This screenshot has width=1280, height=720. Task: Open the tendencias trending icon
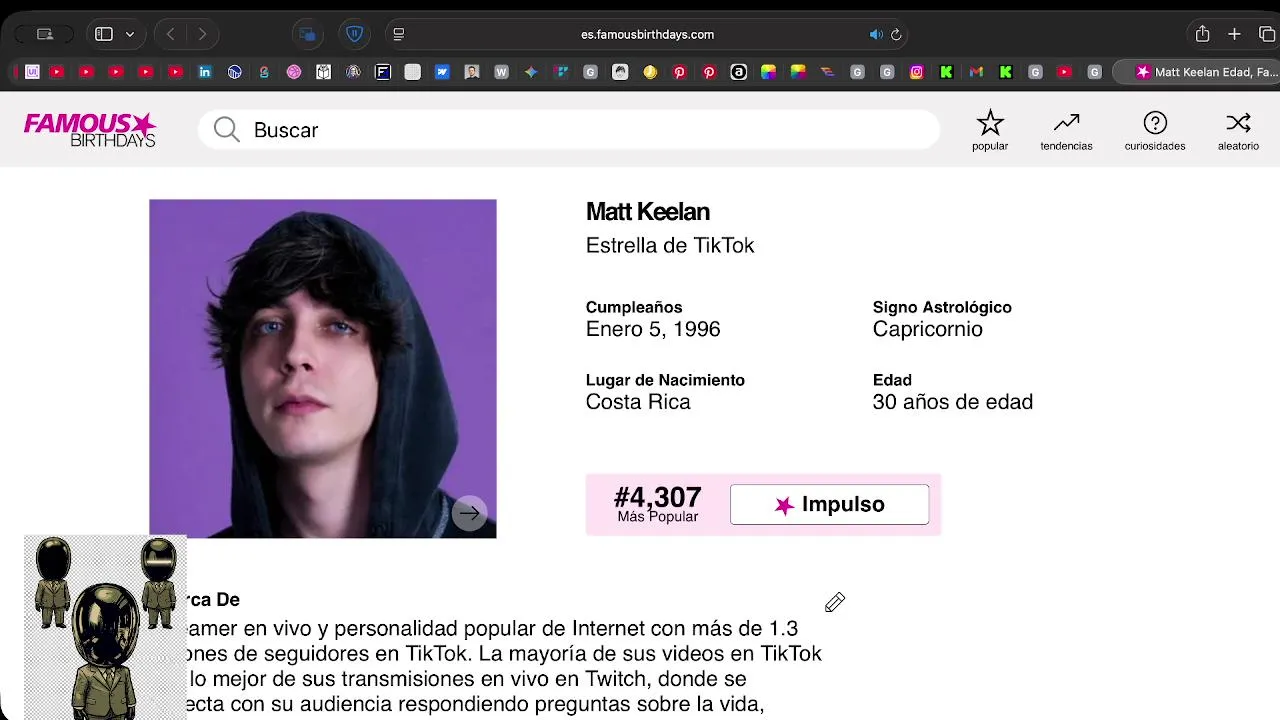(1066, 130)
